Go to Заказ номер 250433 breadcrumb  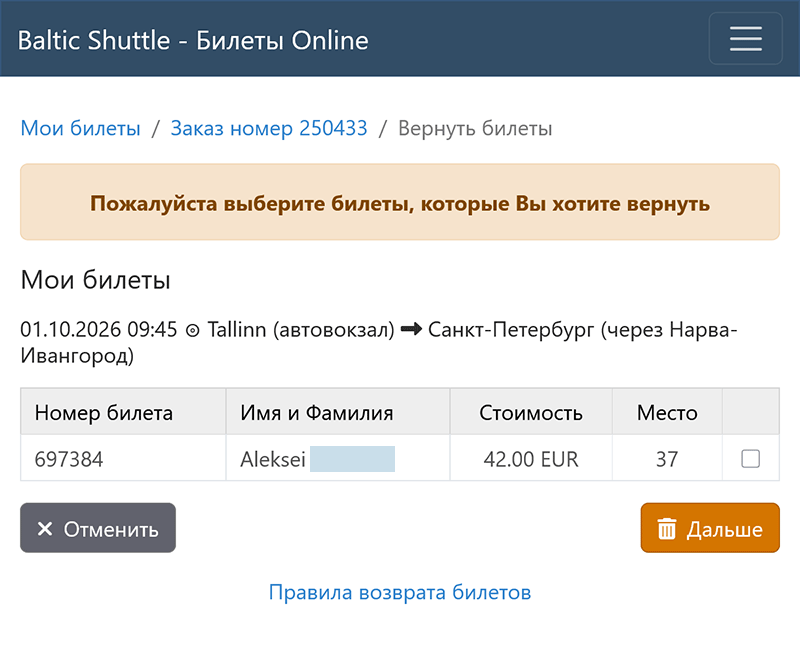pyautogui.click(x=269, y=128)
